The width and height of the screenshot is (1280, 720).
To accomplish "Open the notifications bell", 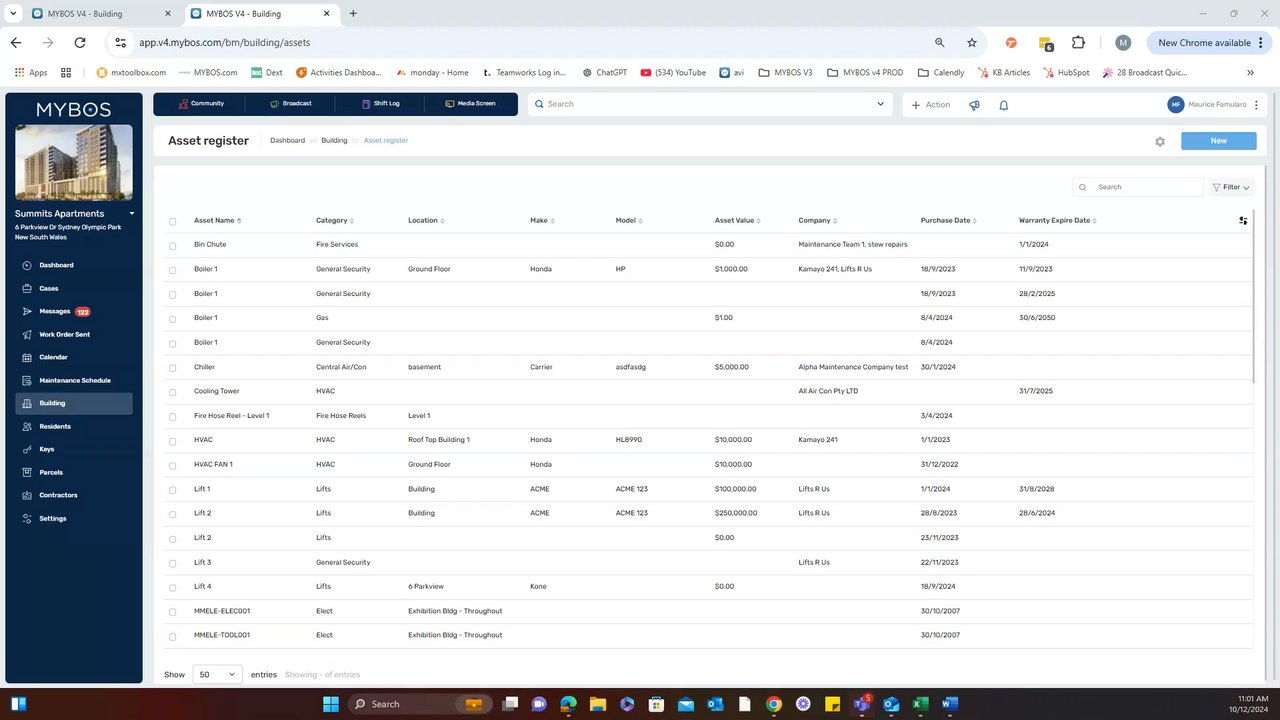I will pos(1004,104).
